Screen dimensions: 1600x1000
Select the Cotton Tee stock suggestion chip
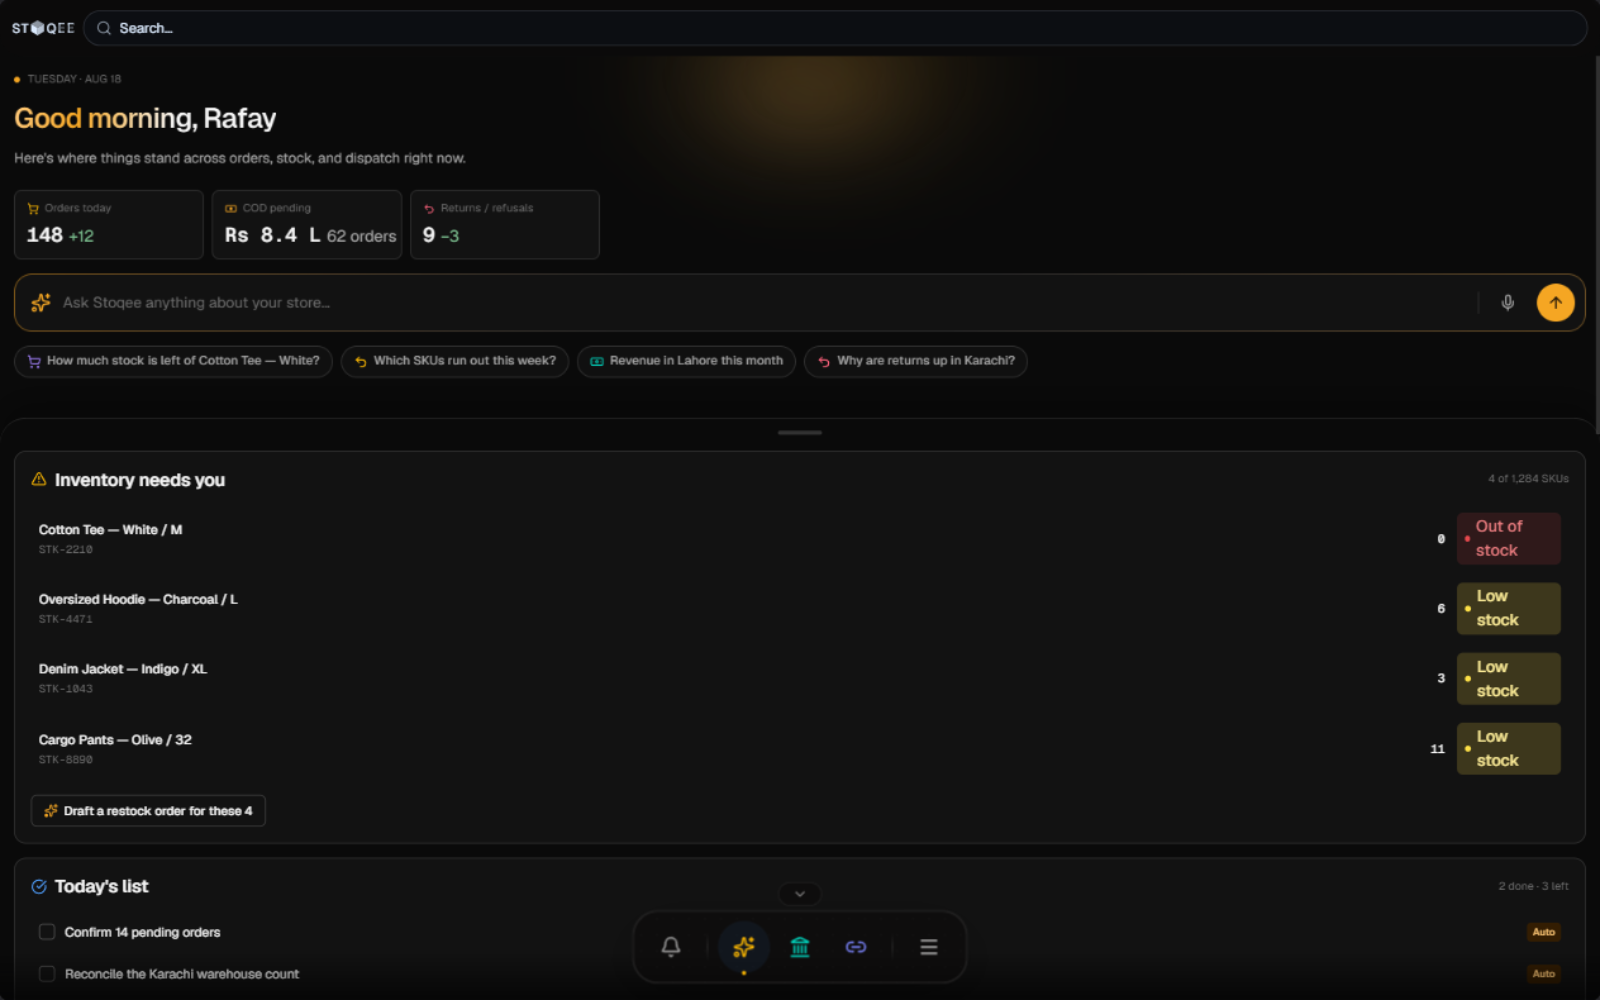coord(173,361)
